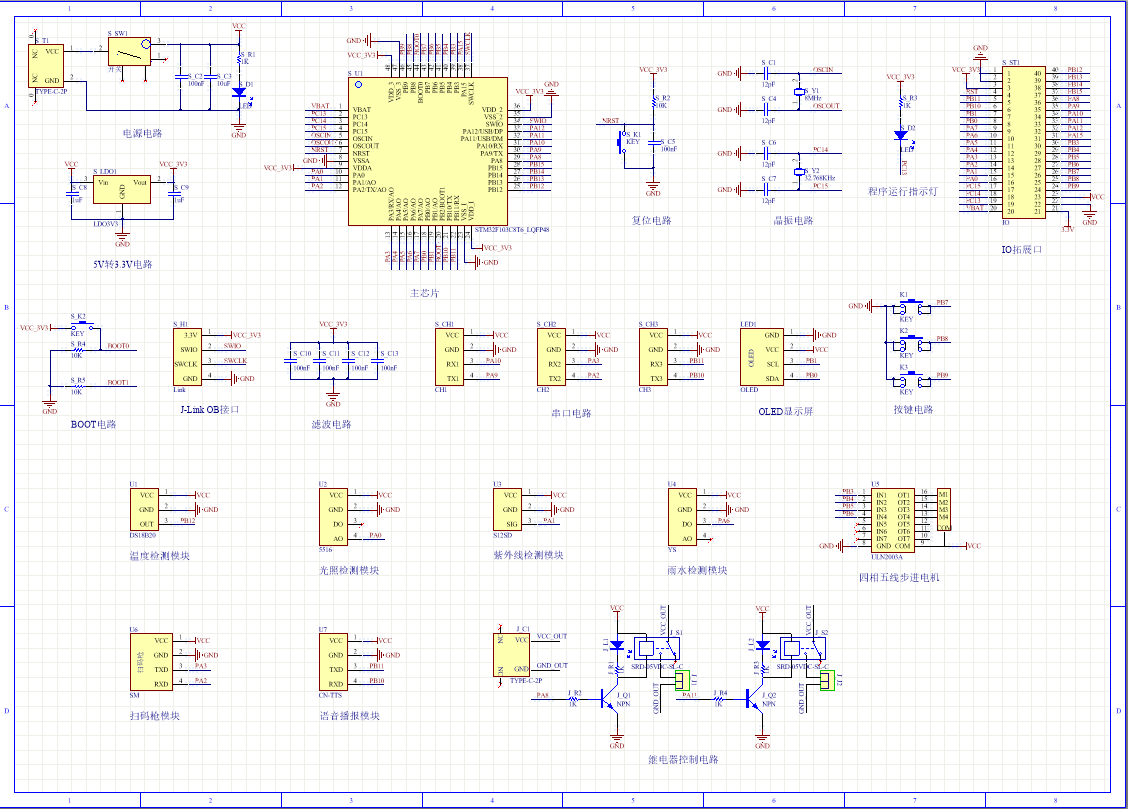The image size is (1128, 809).
Task: Select the U4 YS rain sensor block
Action: click(x=682, y=517)
